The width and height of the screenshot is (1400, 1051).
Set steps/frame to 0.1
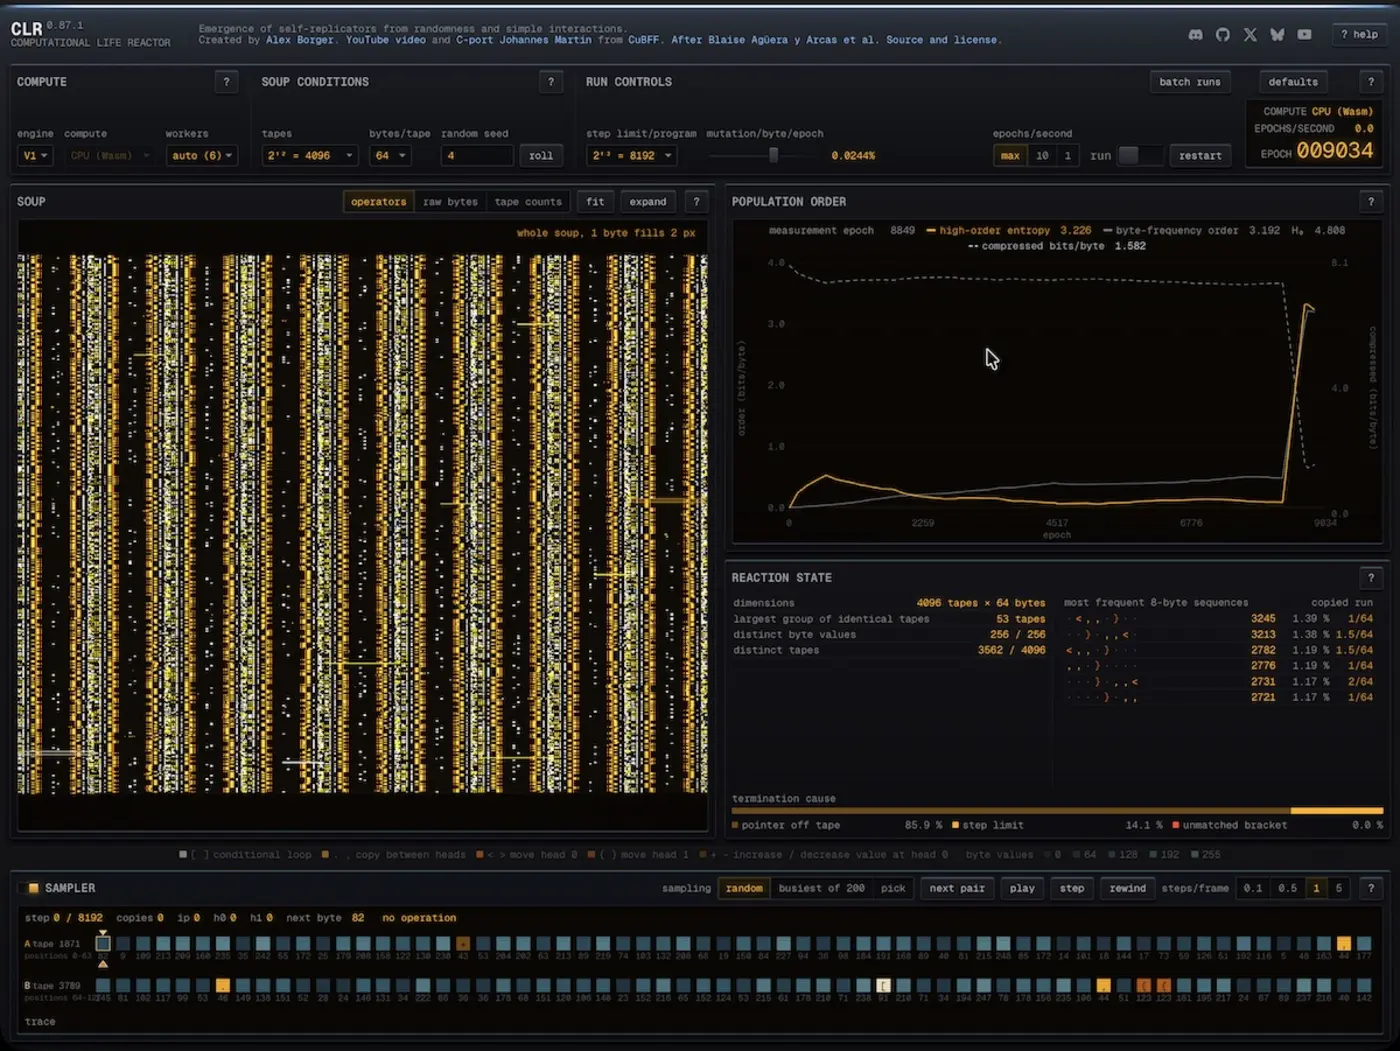coord(1252,888)
